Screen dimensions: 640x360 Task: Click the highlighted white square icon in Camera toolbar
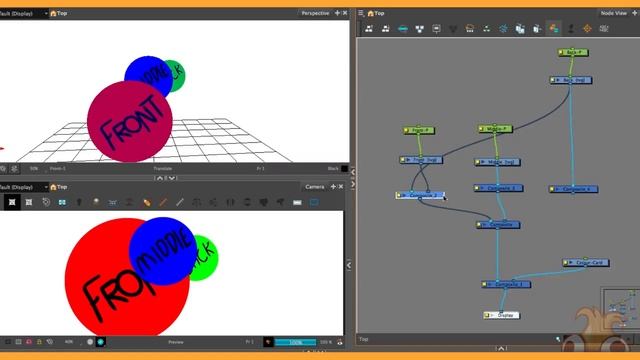click(x=12, y=202)
